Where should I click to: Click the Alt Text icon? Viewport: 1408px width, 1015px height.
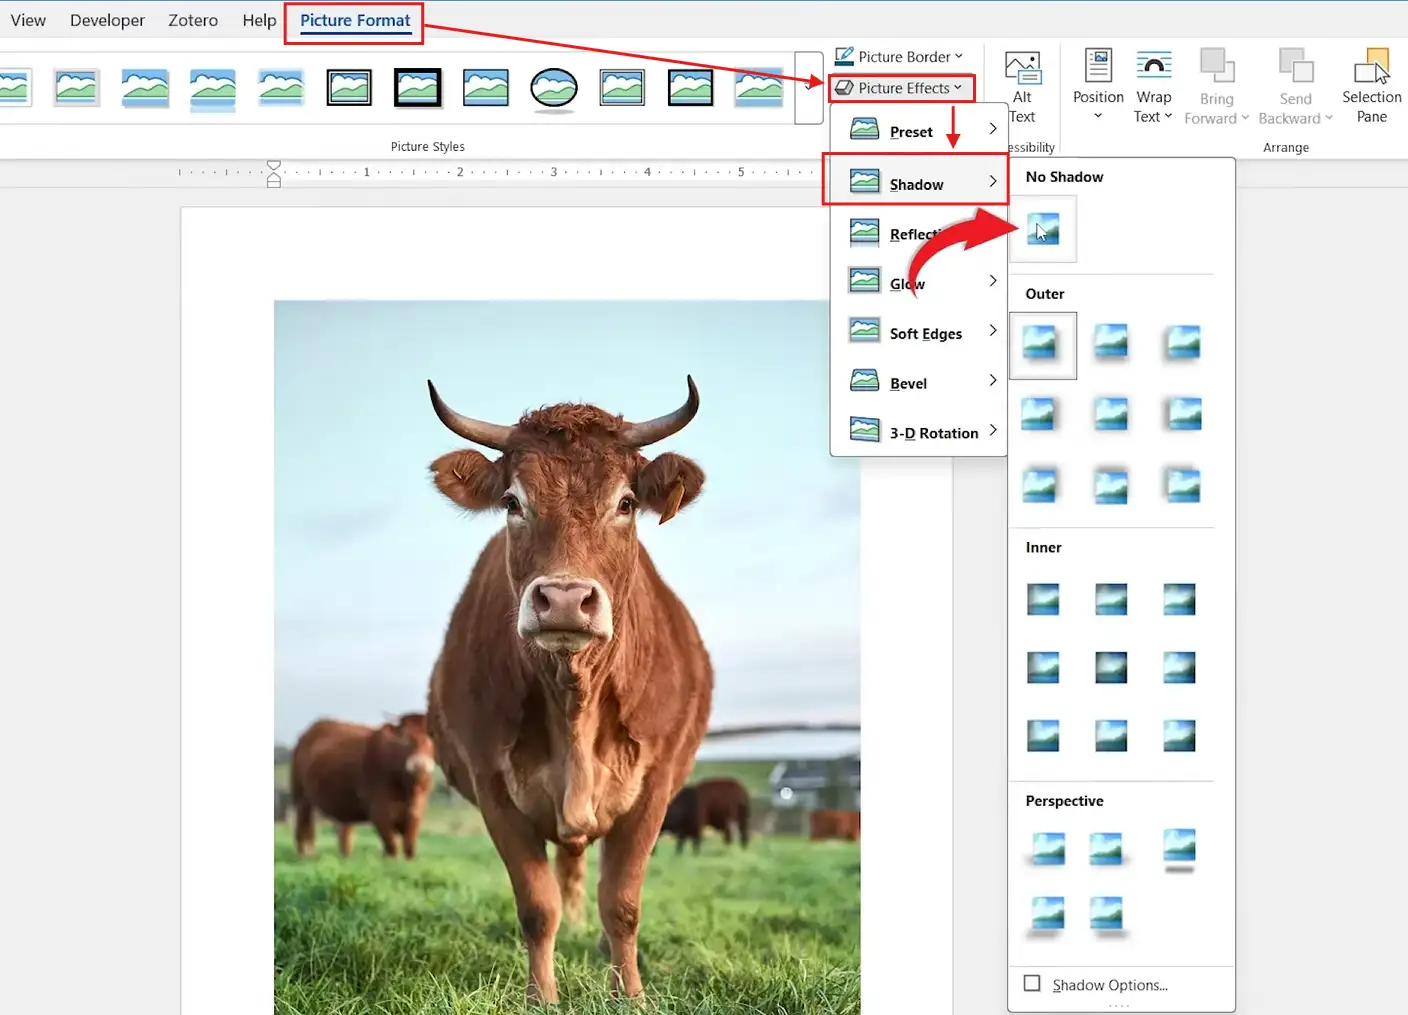pos(1022,68)
